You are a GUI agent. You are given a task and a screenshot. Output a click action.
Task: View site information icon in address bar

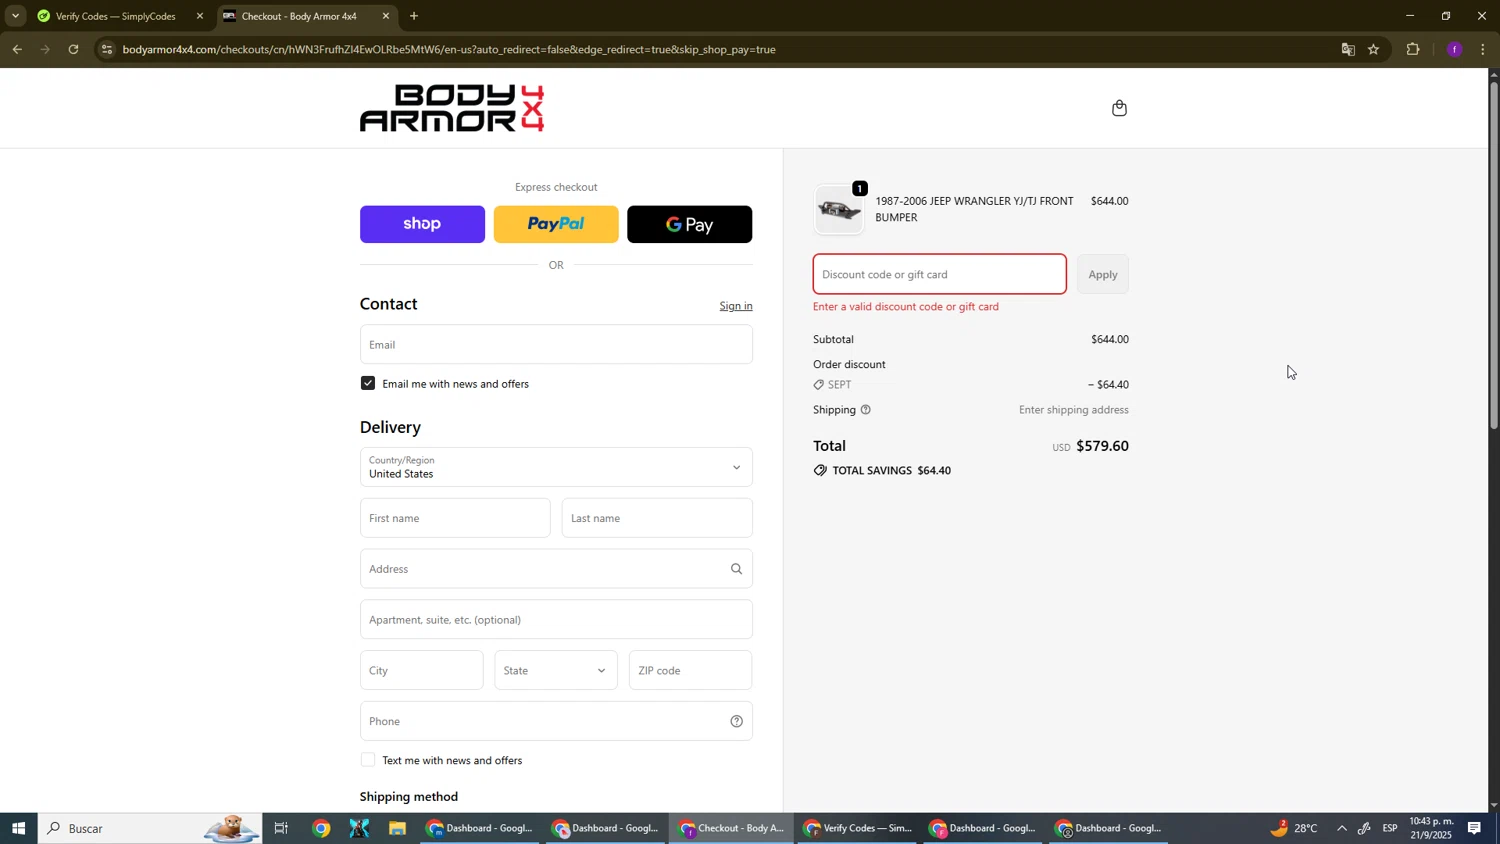pyautogui.click(x=108, y=49)
